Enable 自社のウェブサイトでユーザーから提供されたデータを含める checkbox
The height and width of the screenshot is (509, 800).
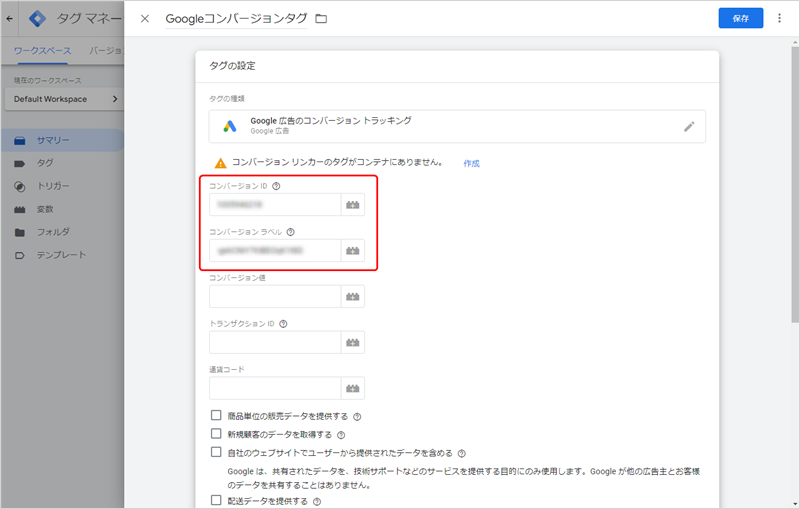coord(216,452)
